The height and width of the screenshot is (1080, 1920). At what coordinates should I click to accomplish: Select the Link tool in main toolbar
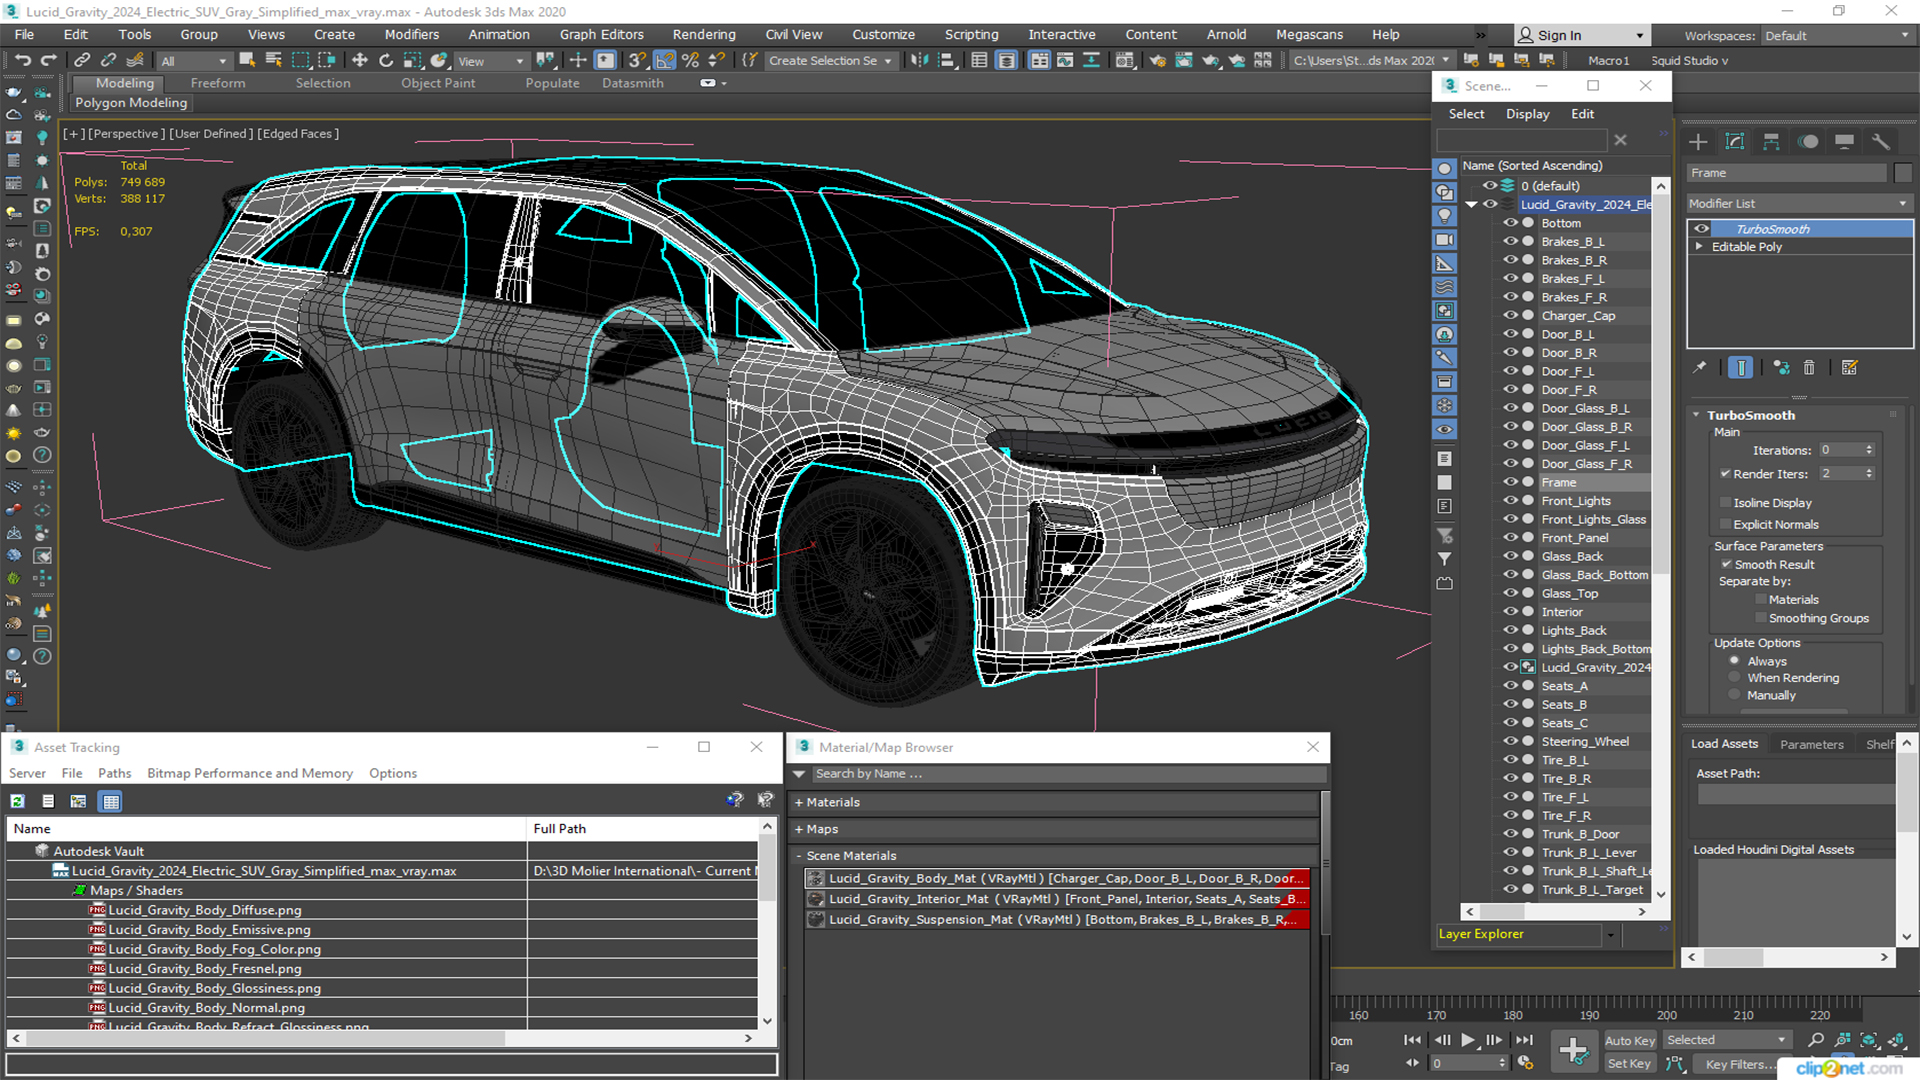82,61
